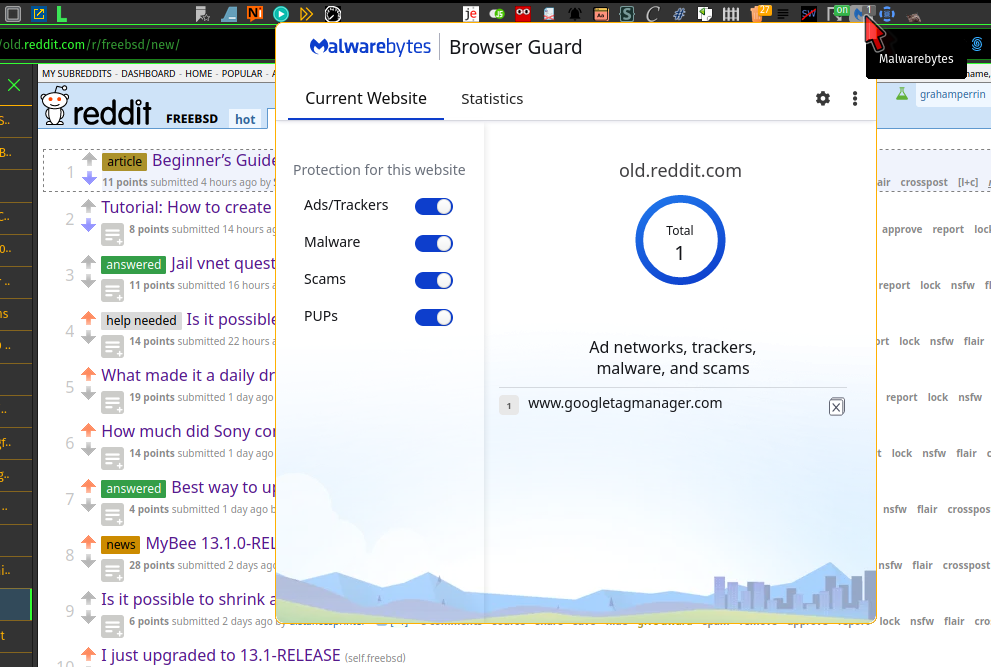Disable Ads/Trackers protection toggle
Image resolution: width=991 pixels, height=667 pixels.
[x=433, y=206]
